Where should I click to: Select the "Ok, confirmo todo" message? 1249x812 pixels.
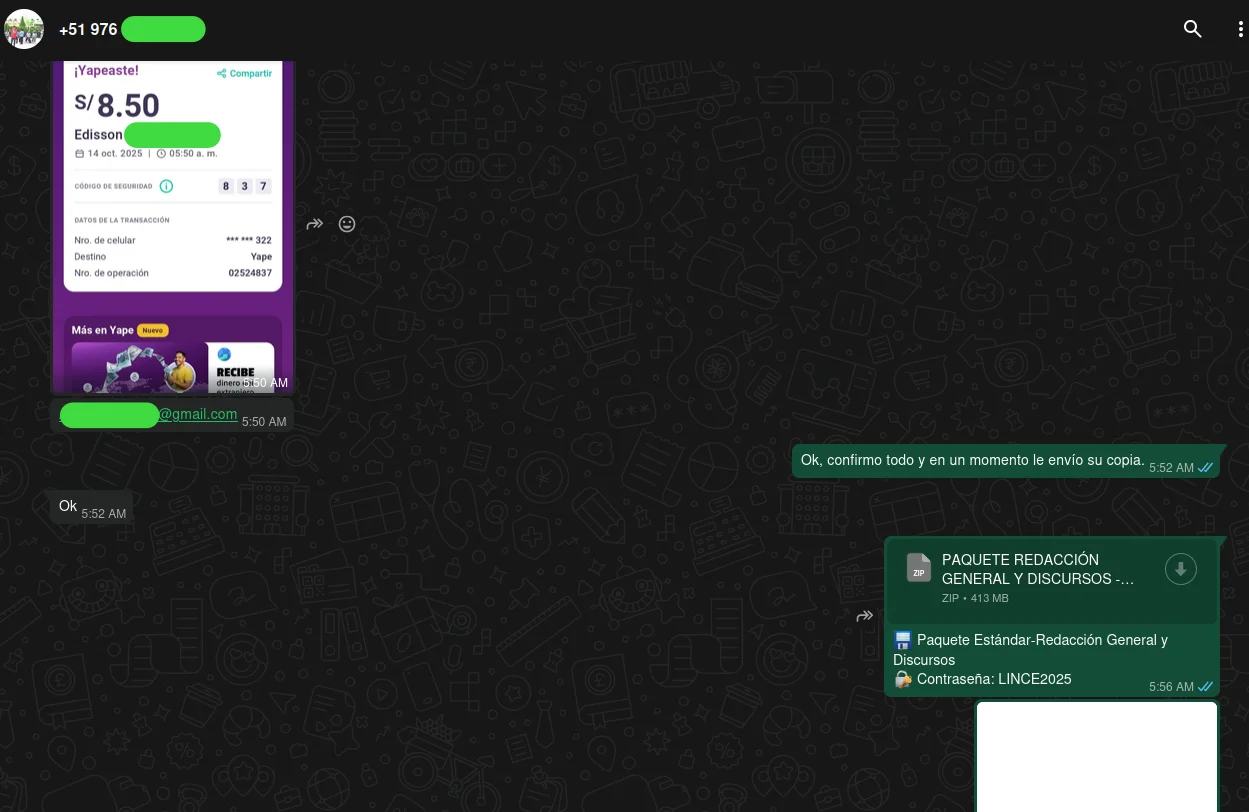972,460
